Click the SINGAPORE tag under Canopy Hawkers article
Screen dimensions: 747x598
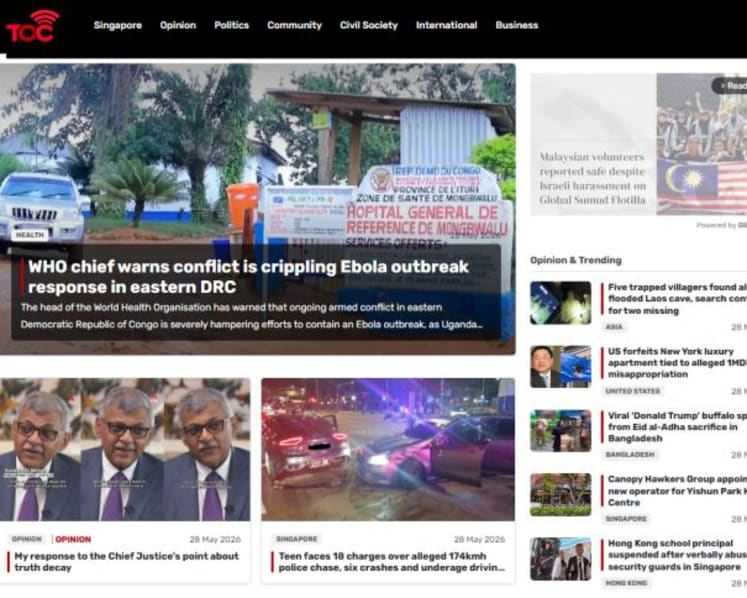tap(626, 518)
